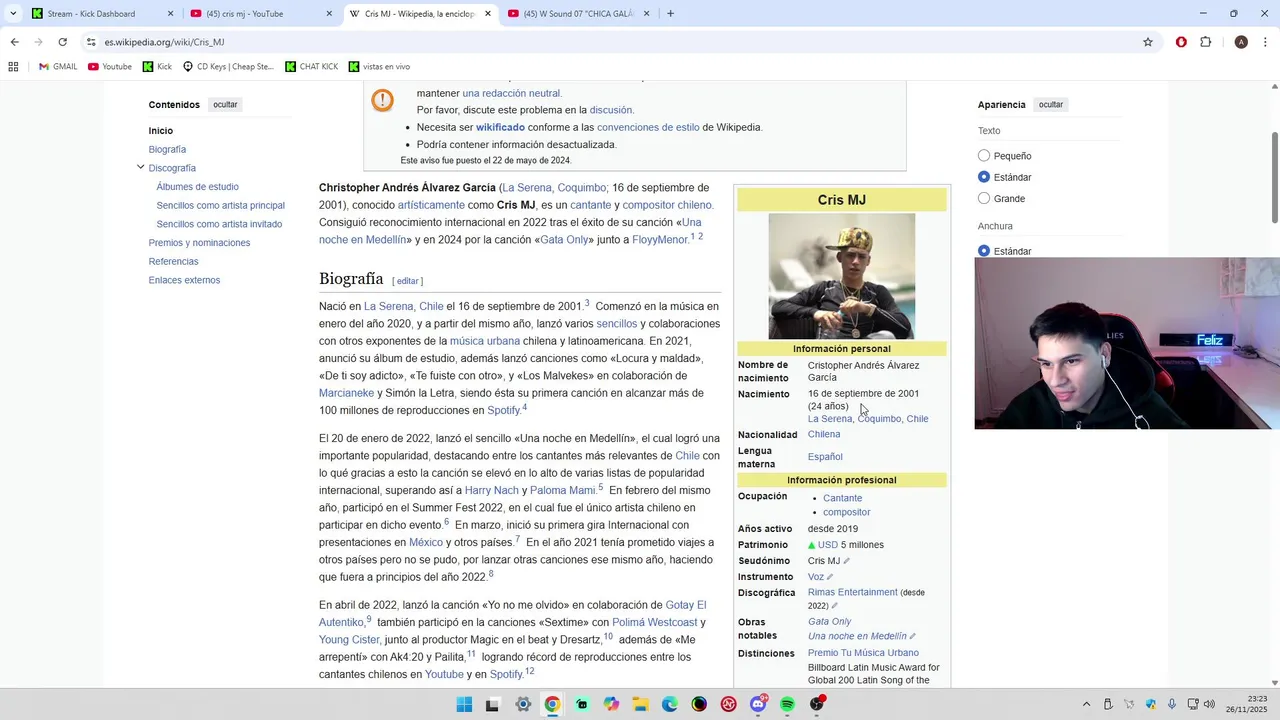The width and height of the screenshot is (1280, 720).
Task: Open the GMAIL bookmark
Action: pyautogui.click(x=58, y=67)
